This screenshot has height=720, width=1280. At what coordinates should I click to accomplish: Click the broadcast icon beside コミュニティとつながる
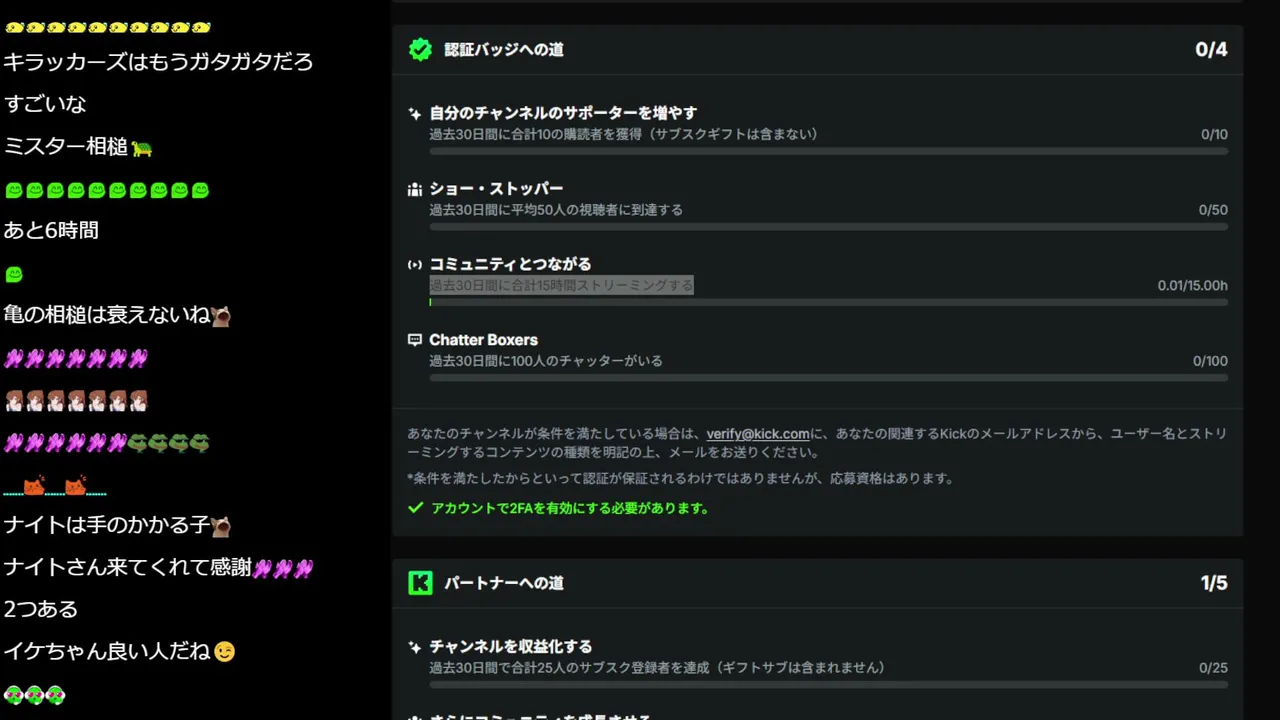(415, 265)
